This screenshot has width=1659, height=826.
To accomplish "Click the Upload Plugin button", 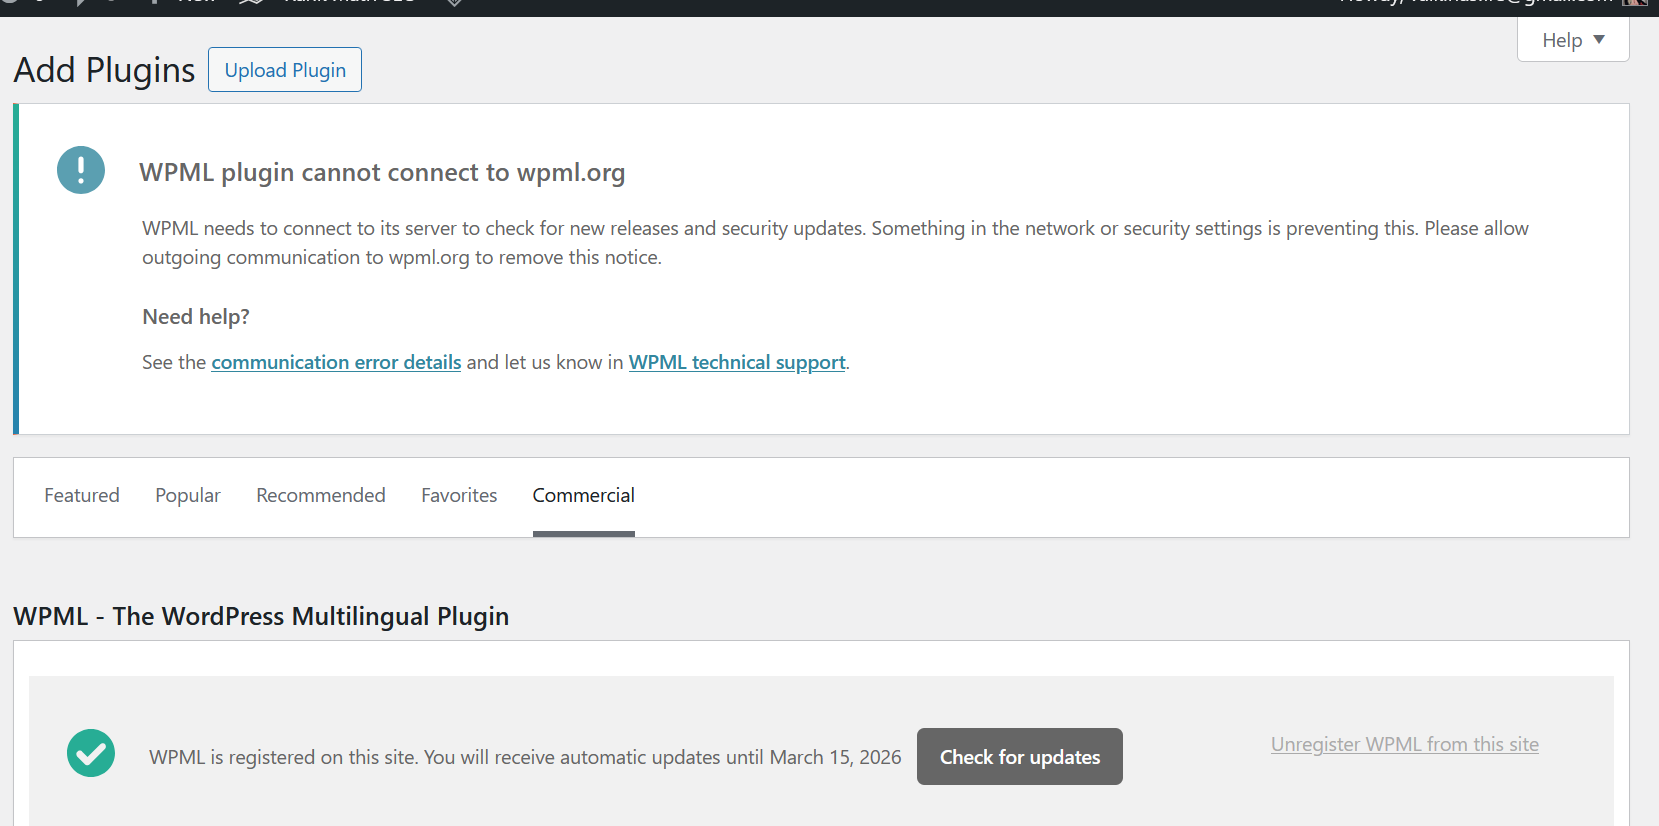I will [285, 70].
